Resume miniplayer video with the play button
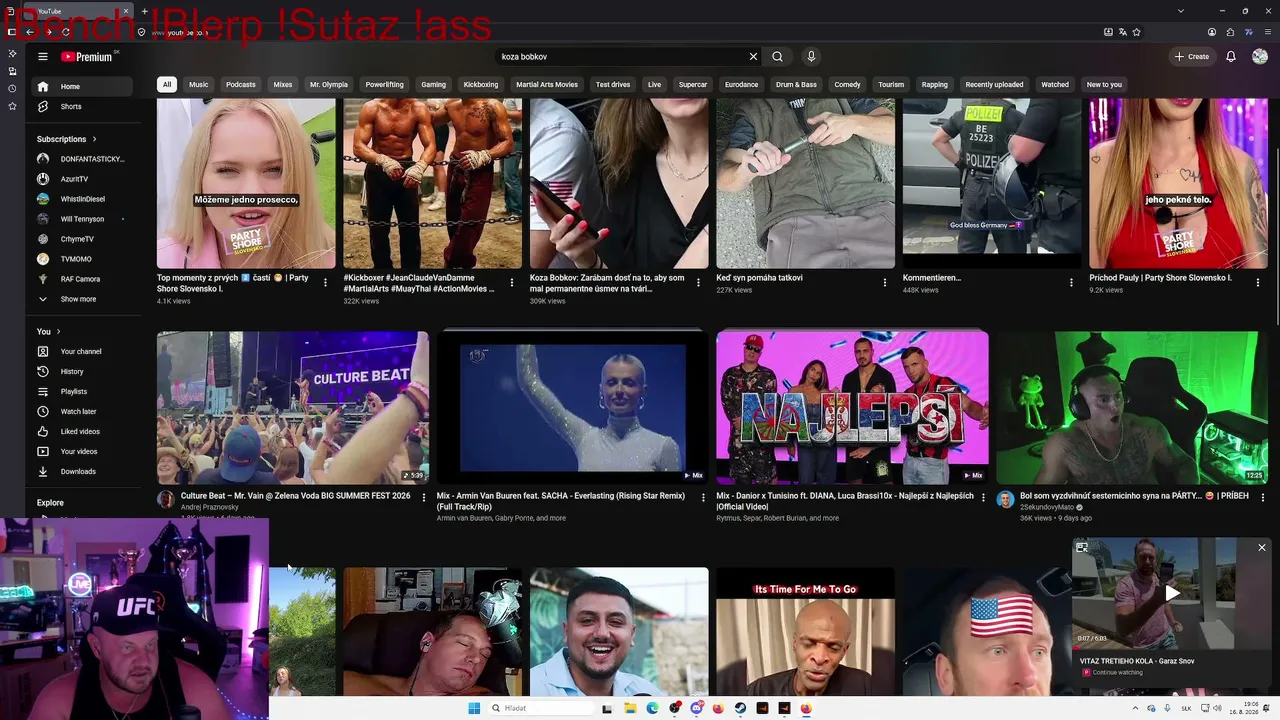The width and height of the screenshot is (1280, 720). [x=1172, y=593]
